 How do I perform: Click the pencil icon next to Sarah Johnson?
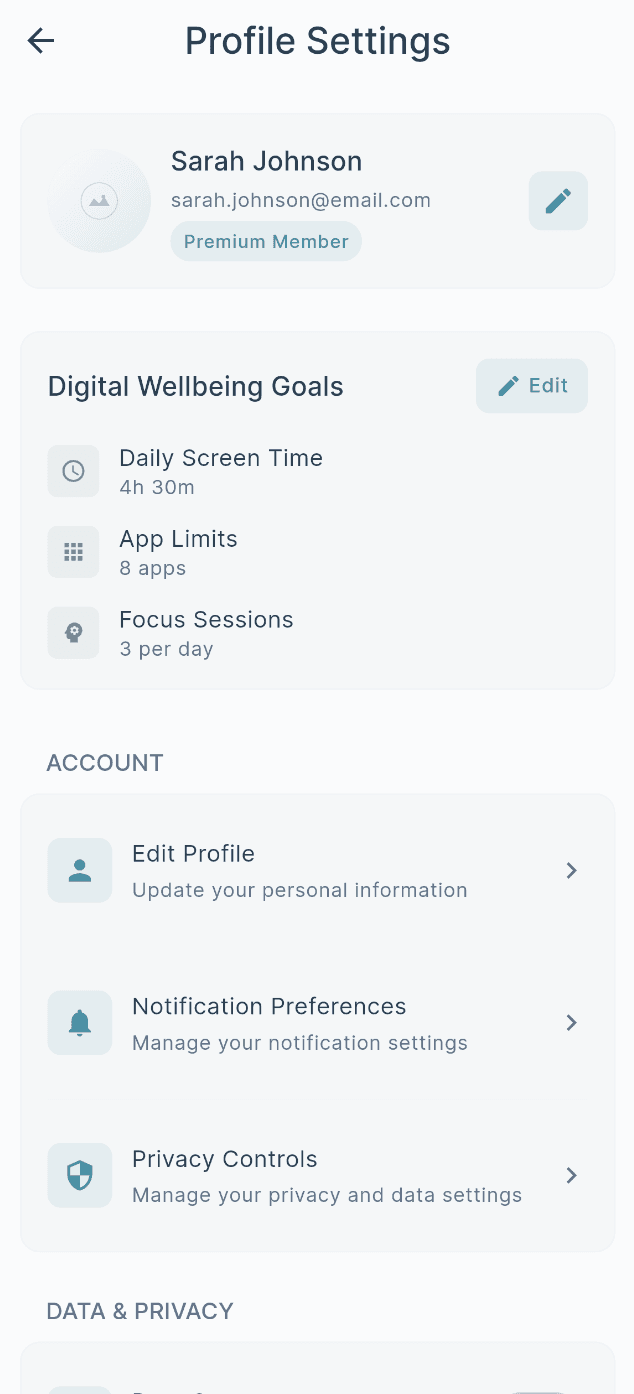click(557, 201)
